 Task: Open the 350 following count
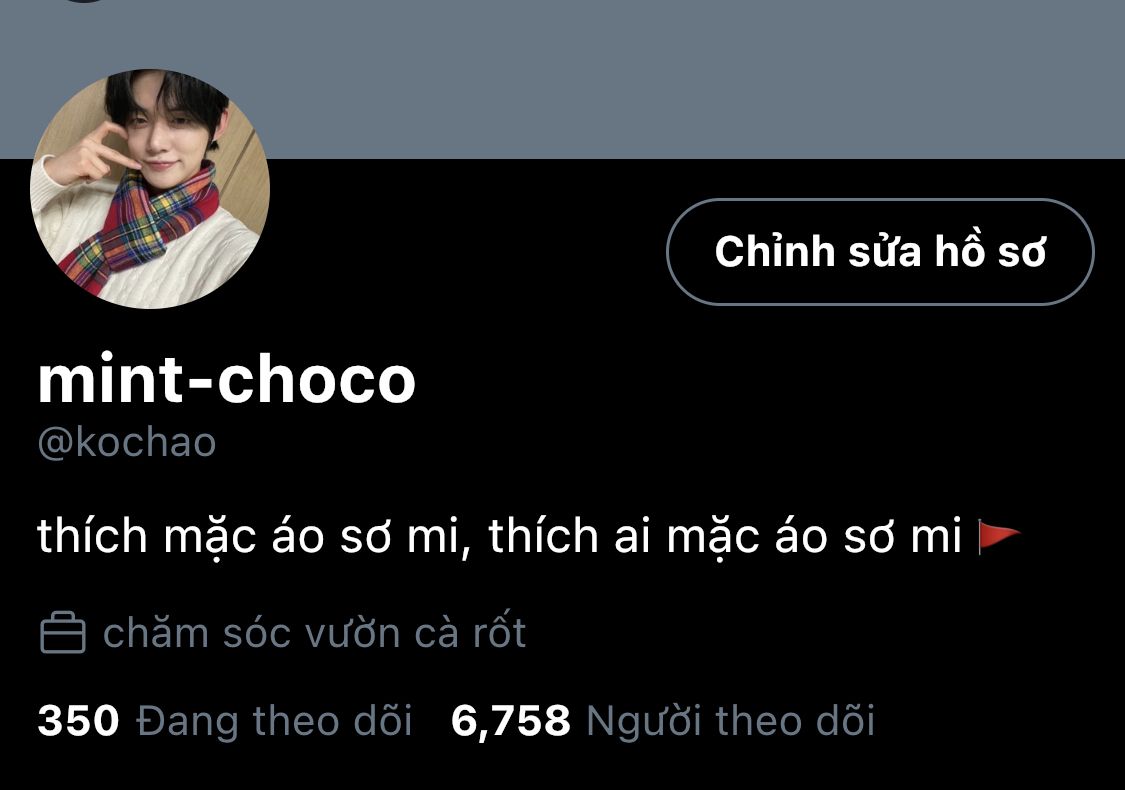[78, 720]
